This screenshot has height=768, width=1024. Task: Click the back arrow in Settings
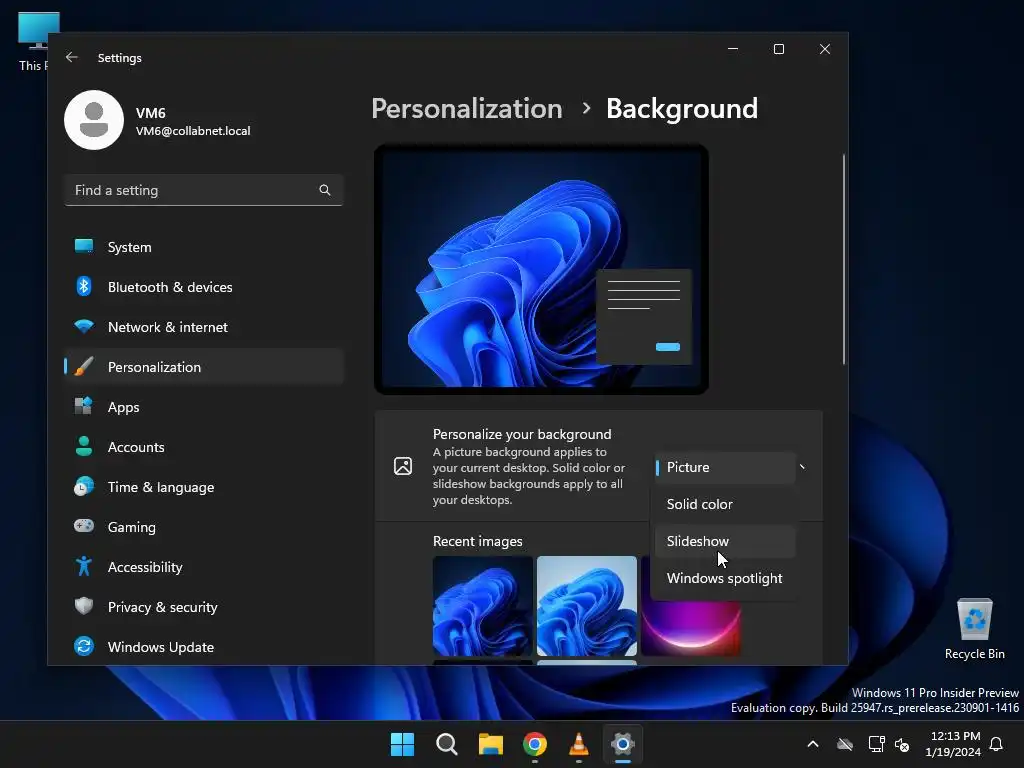[x=72, y=57]
